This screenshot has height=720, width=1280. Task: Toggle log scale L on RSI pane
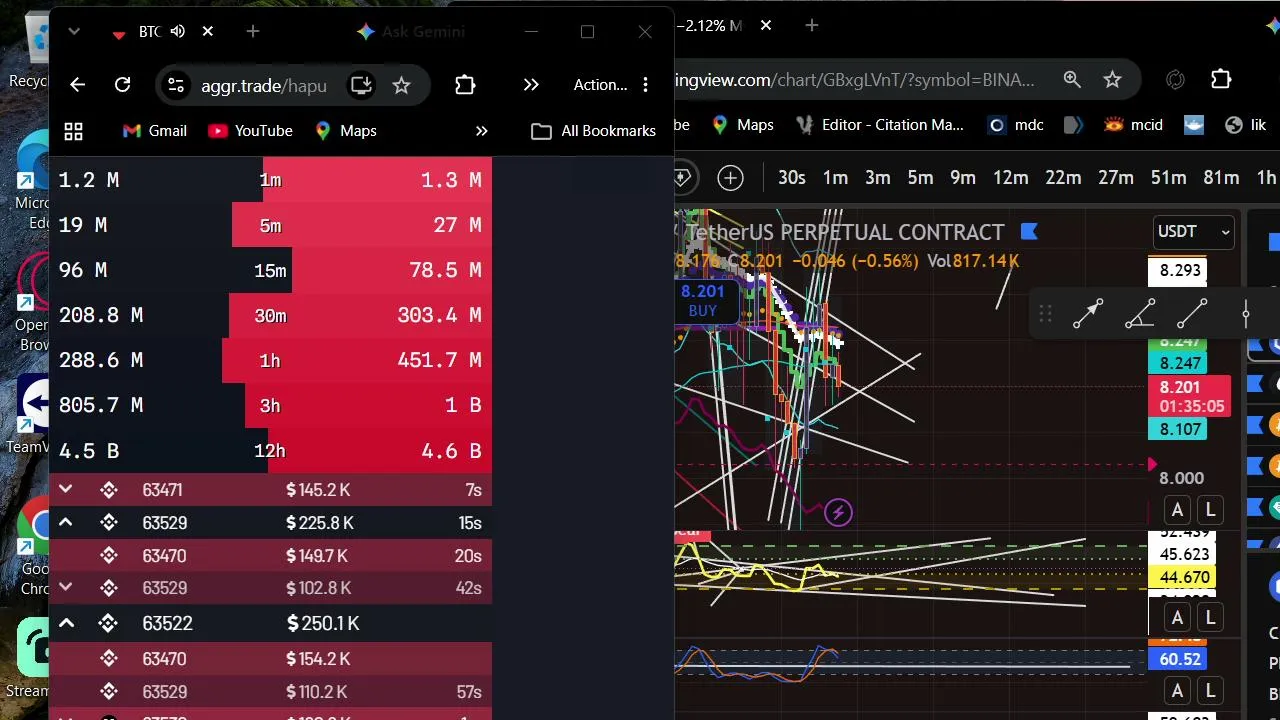click(x=1210, y=617)
